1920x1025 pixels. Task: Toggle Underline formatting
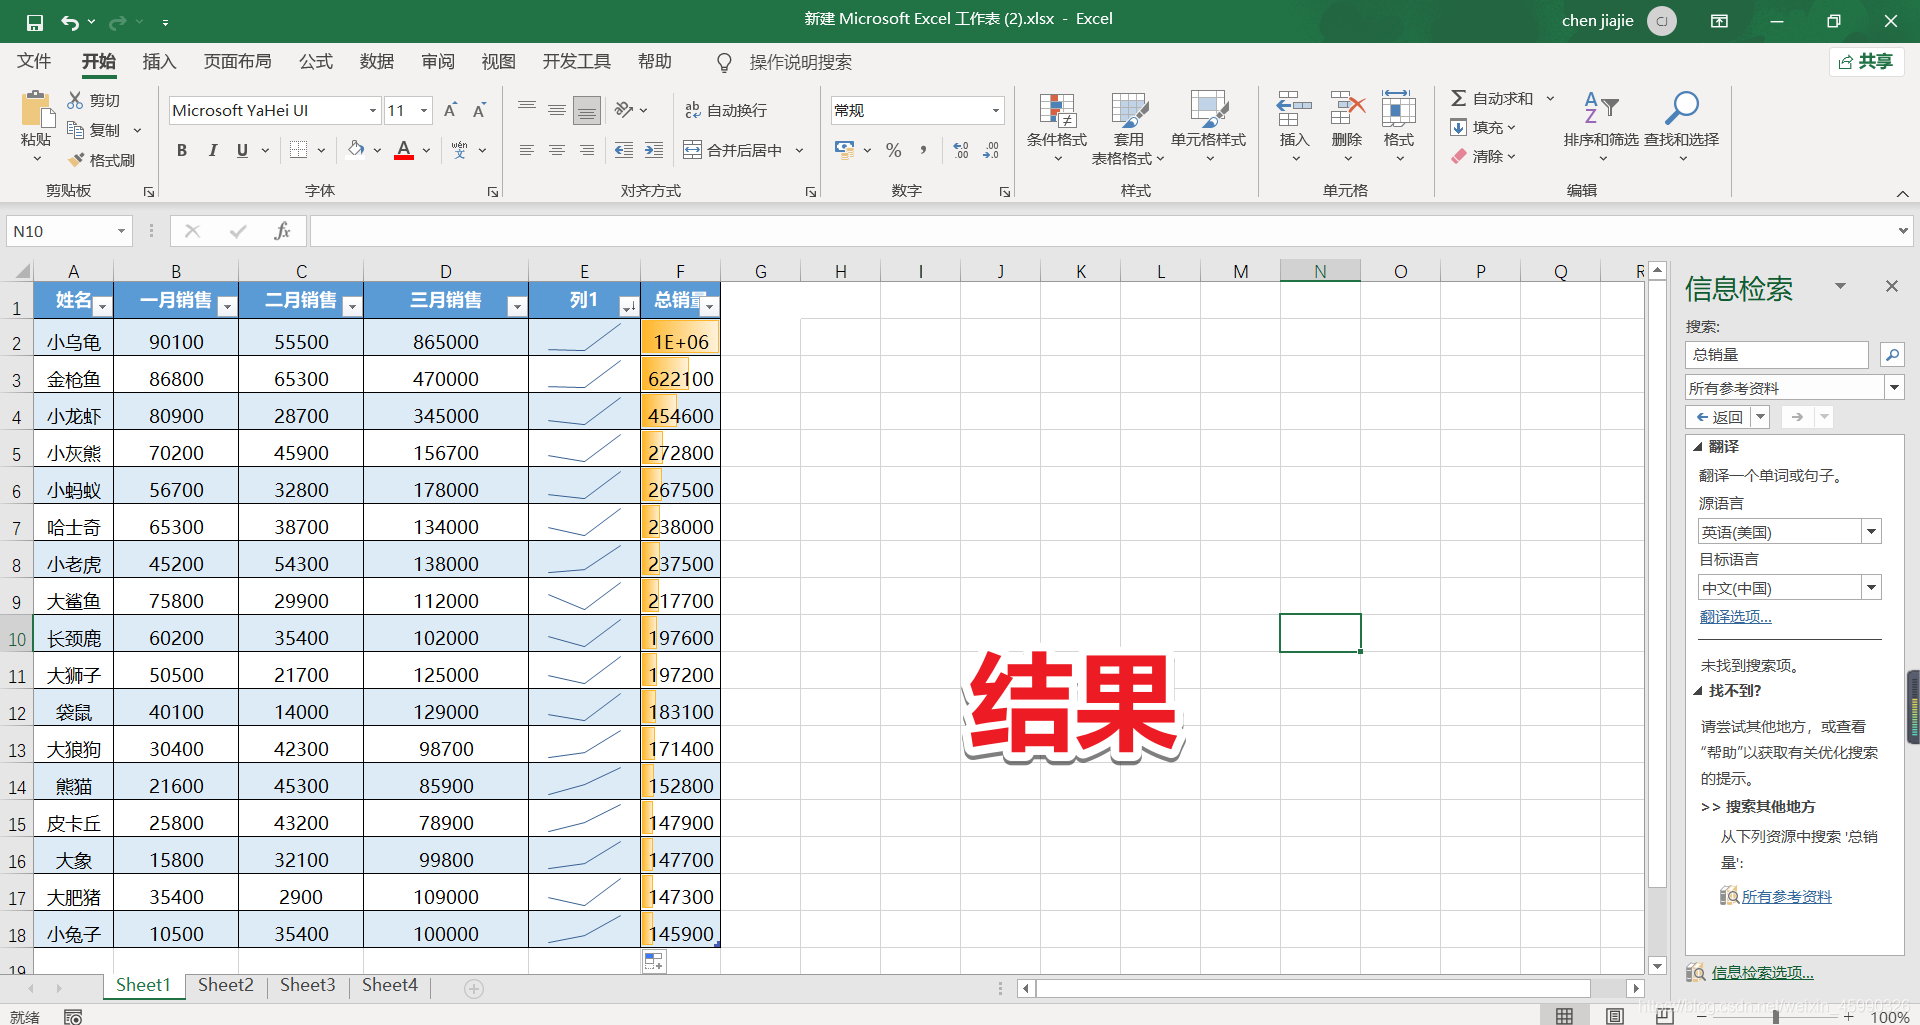242,150
